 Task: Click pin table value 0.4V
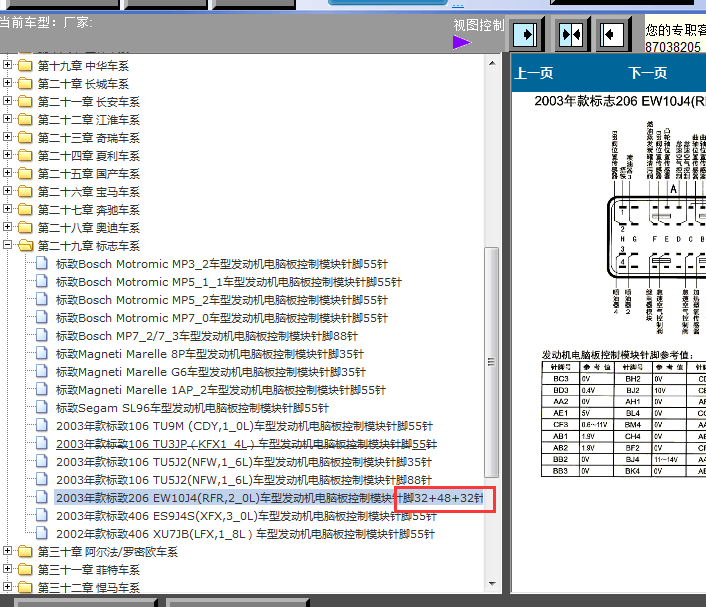597,390
